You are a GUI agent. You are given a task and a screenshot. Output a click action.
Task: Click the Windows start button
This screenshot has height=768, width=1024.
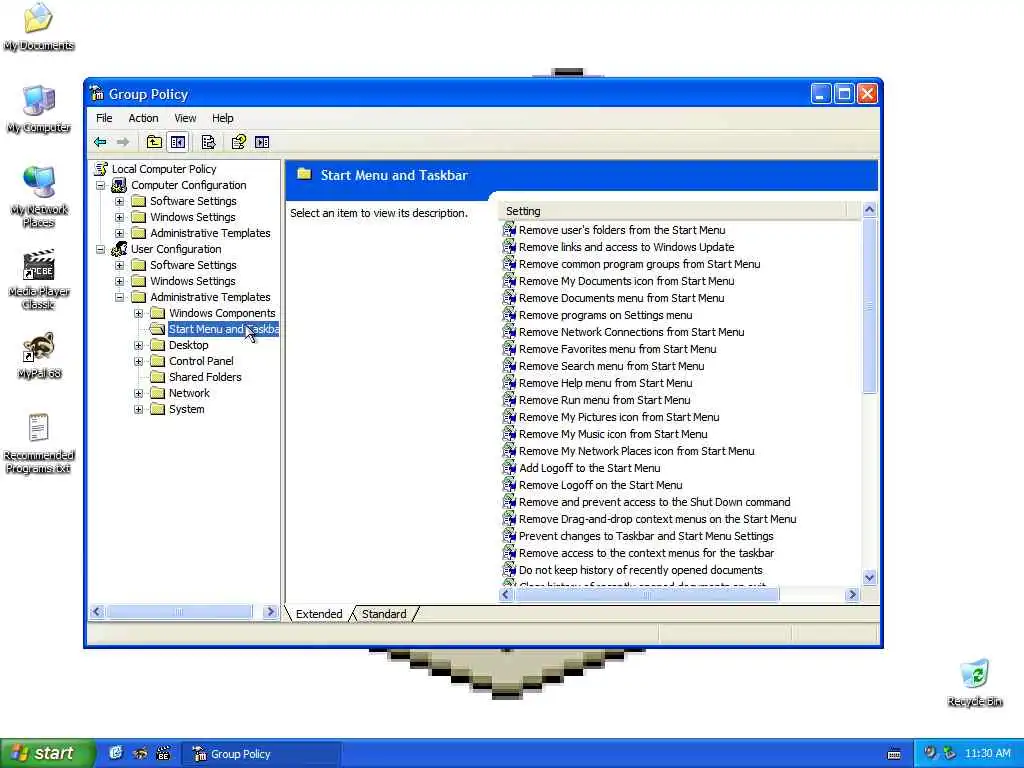[47, 753]
